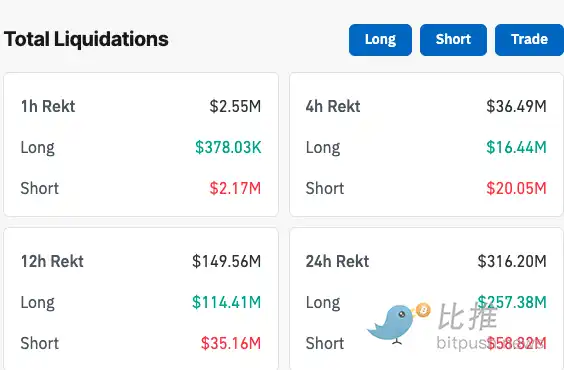The image size is (564, 370).
Task: Select the 12h Long value $114.41M
Action: [227, 302]
